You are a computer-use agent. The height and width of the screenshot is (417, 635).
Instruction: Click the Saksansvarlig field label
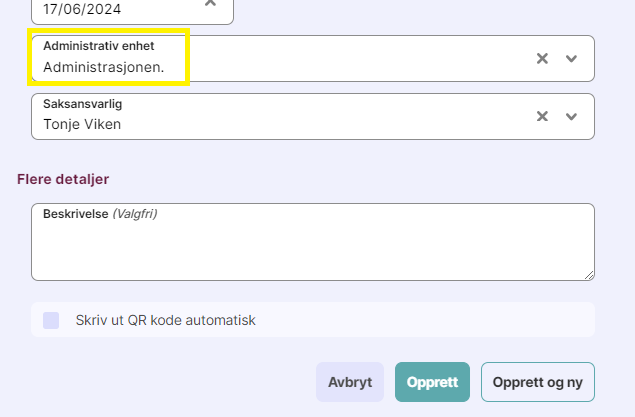[x=83, y=104]
